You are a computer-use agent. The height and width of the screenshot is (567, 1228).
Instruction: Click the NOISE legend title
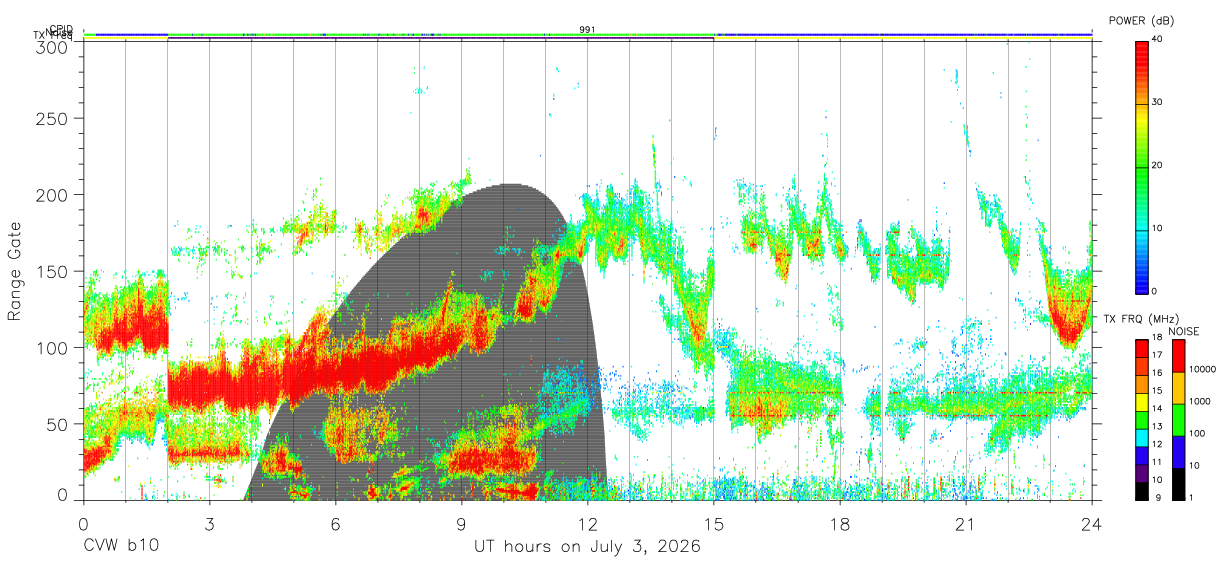tap(1183, 331)
